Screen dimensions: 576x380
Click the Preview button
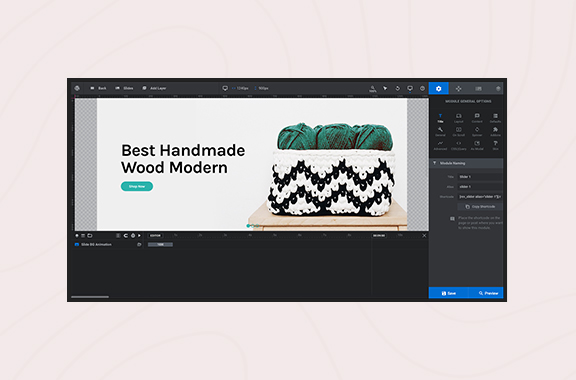(x=486, y=293)
